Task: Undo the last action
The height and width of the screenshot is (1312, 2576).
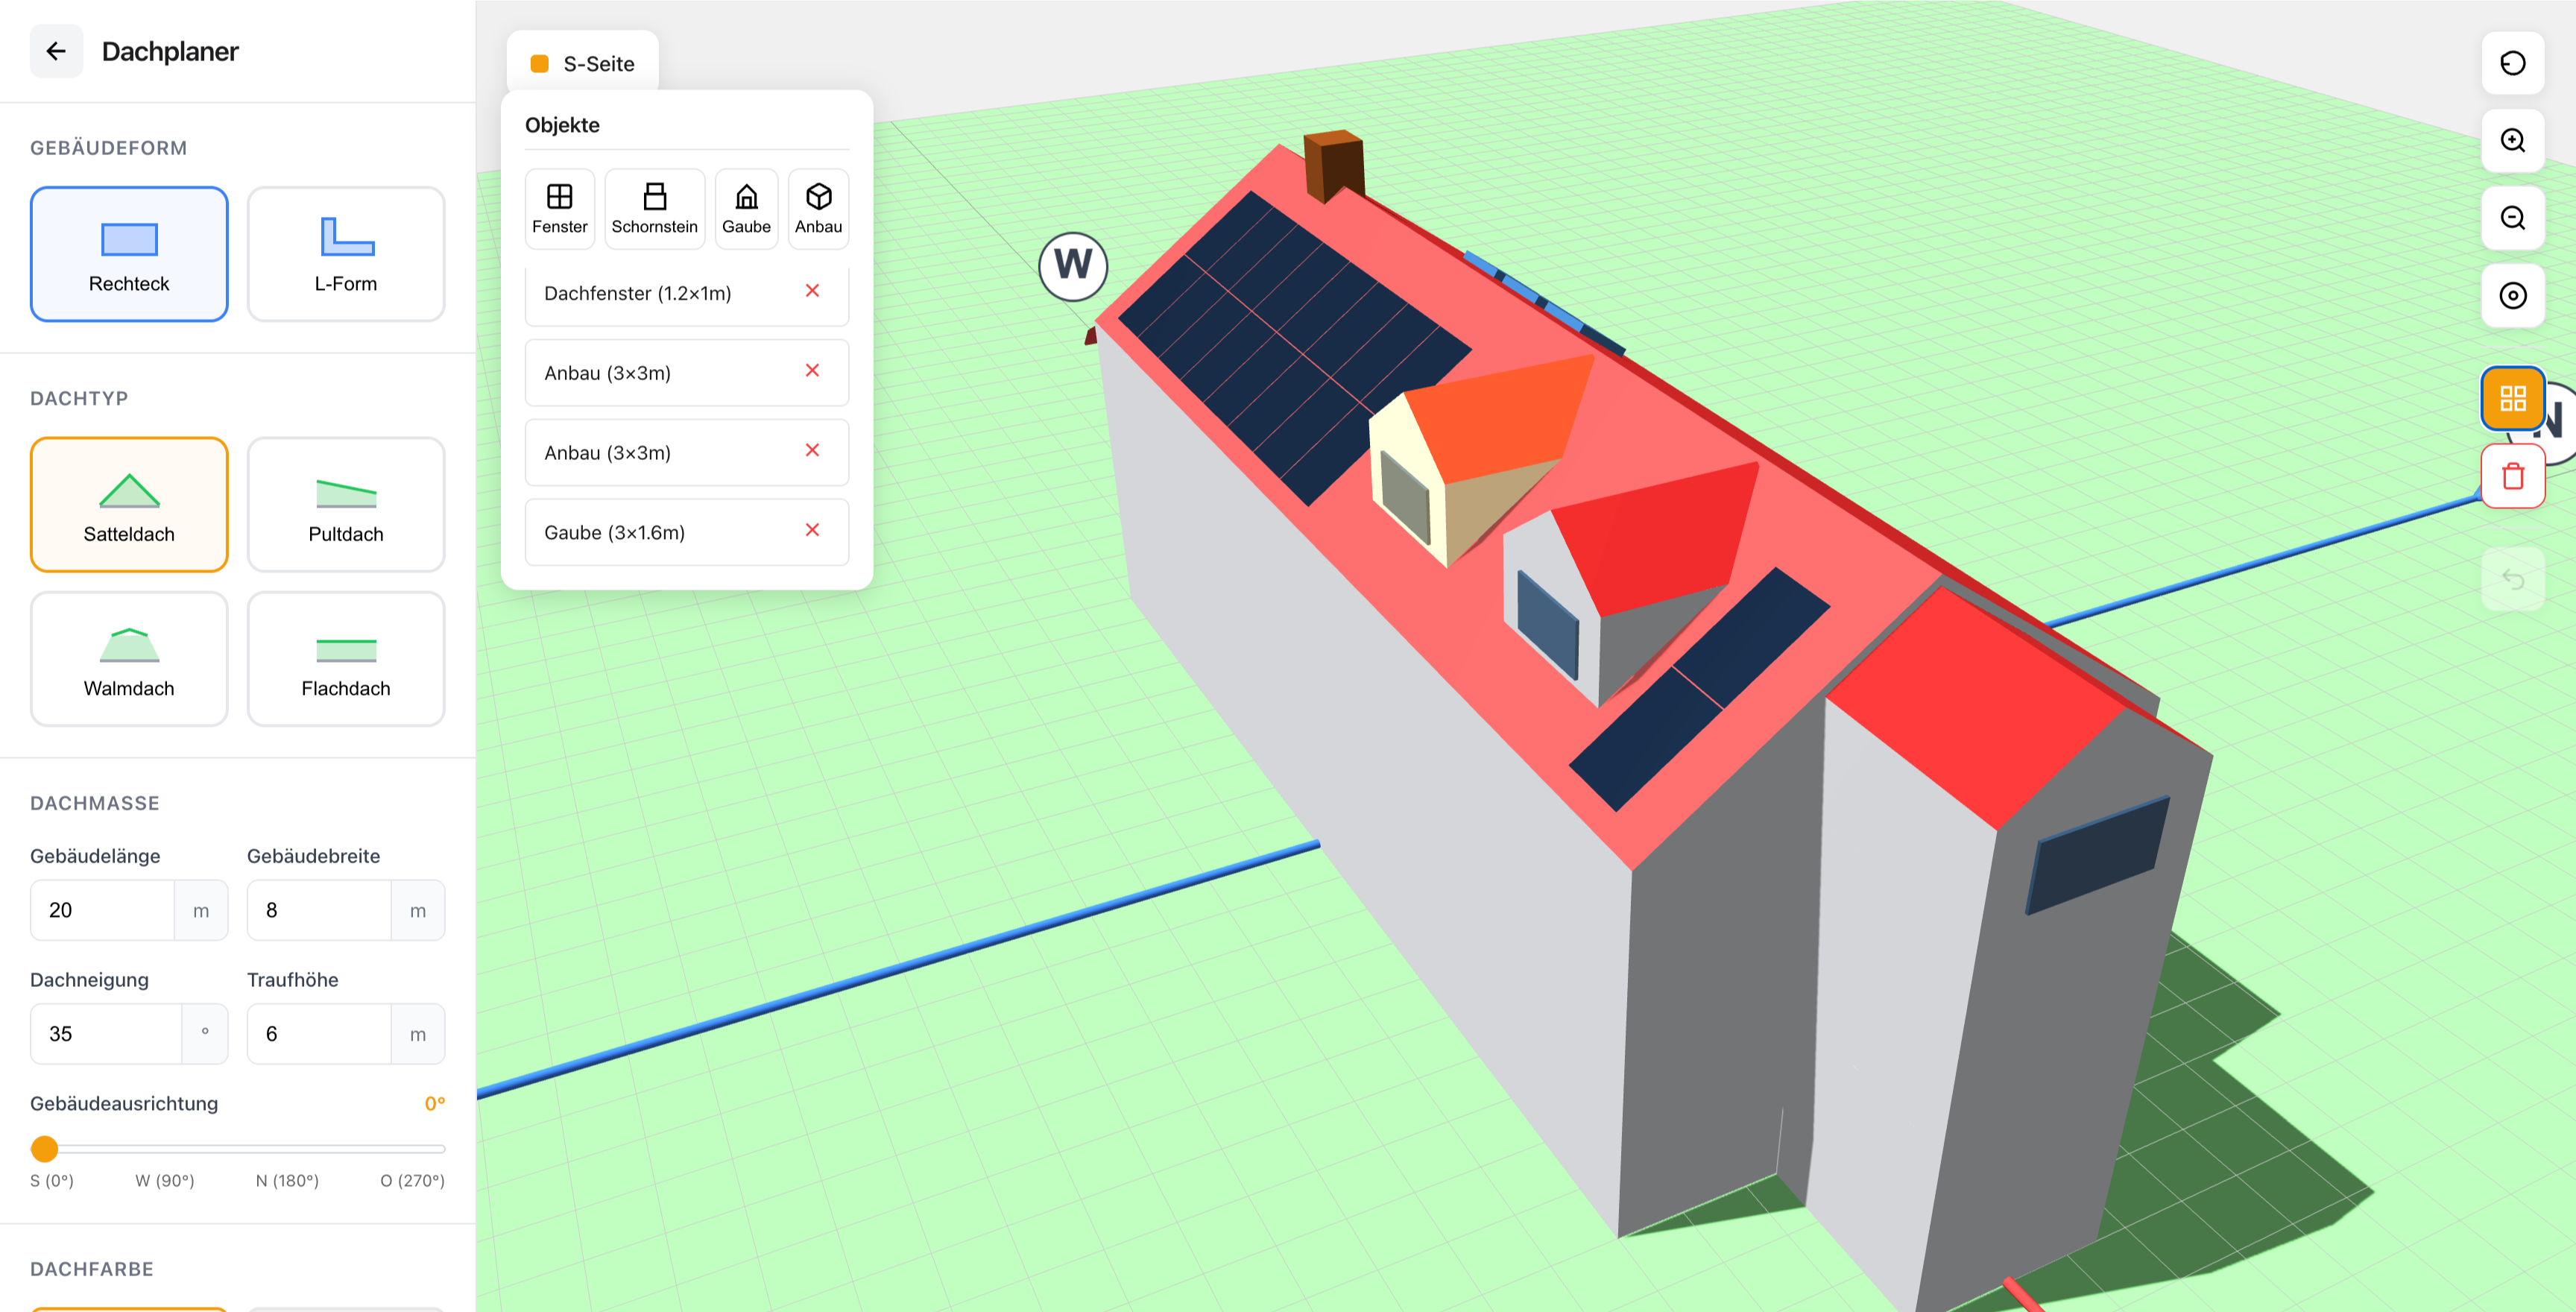Action: [x=2512, y=578]
